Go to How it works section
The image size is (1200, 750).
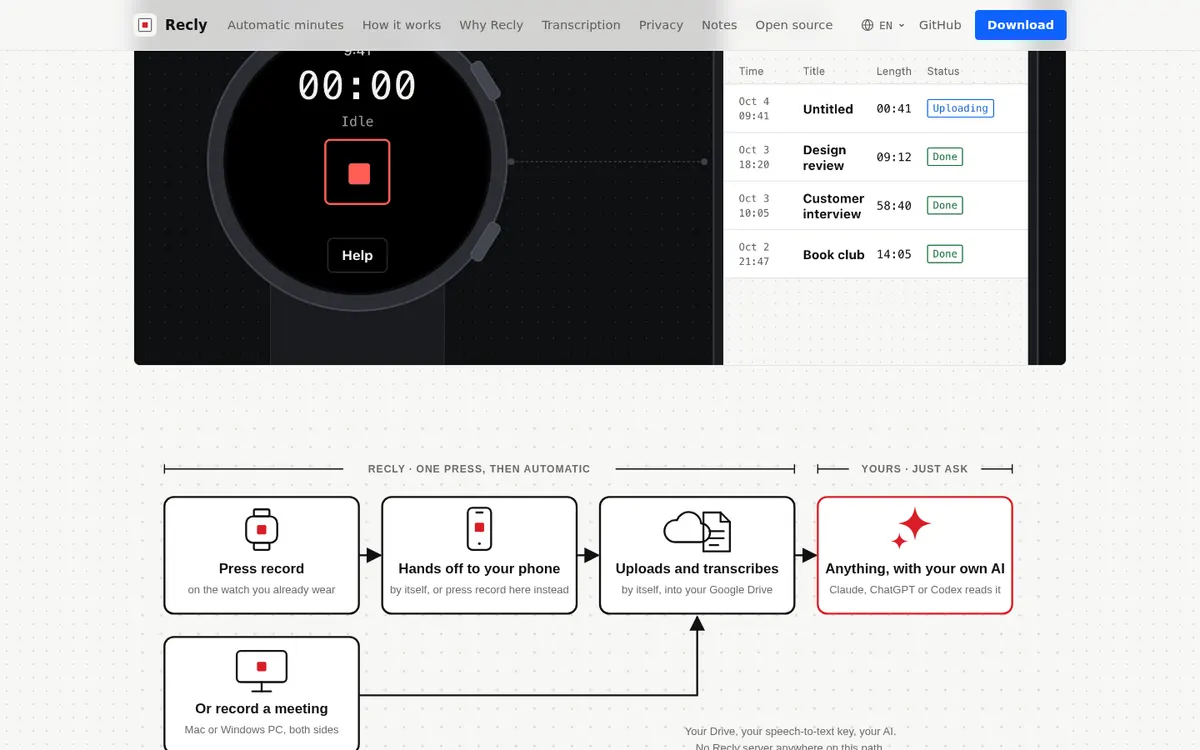coord(401,25)
